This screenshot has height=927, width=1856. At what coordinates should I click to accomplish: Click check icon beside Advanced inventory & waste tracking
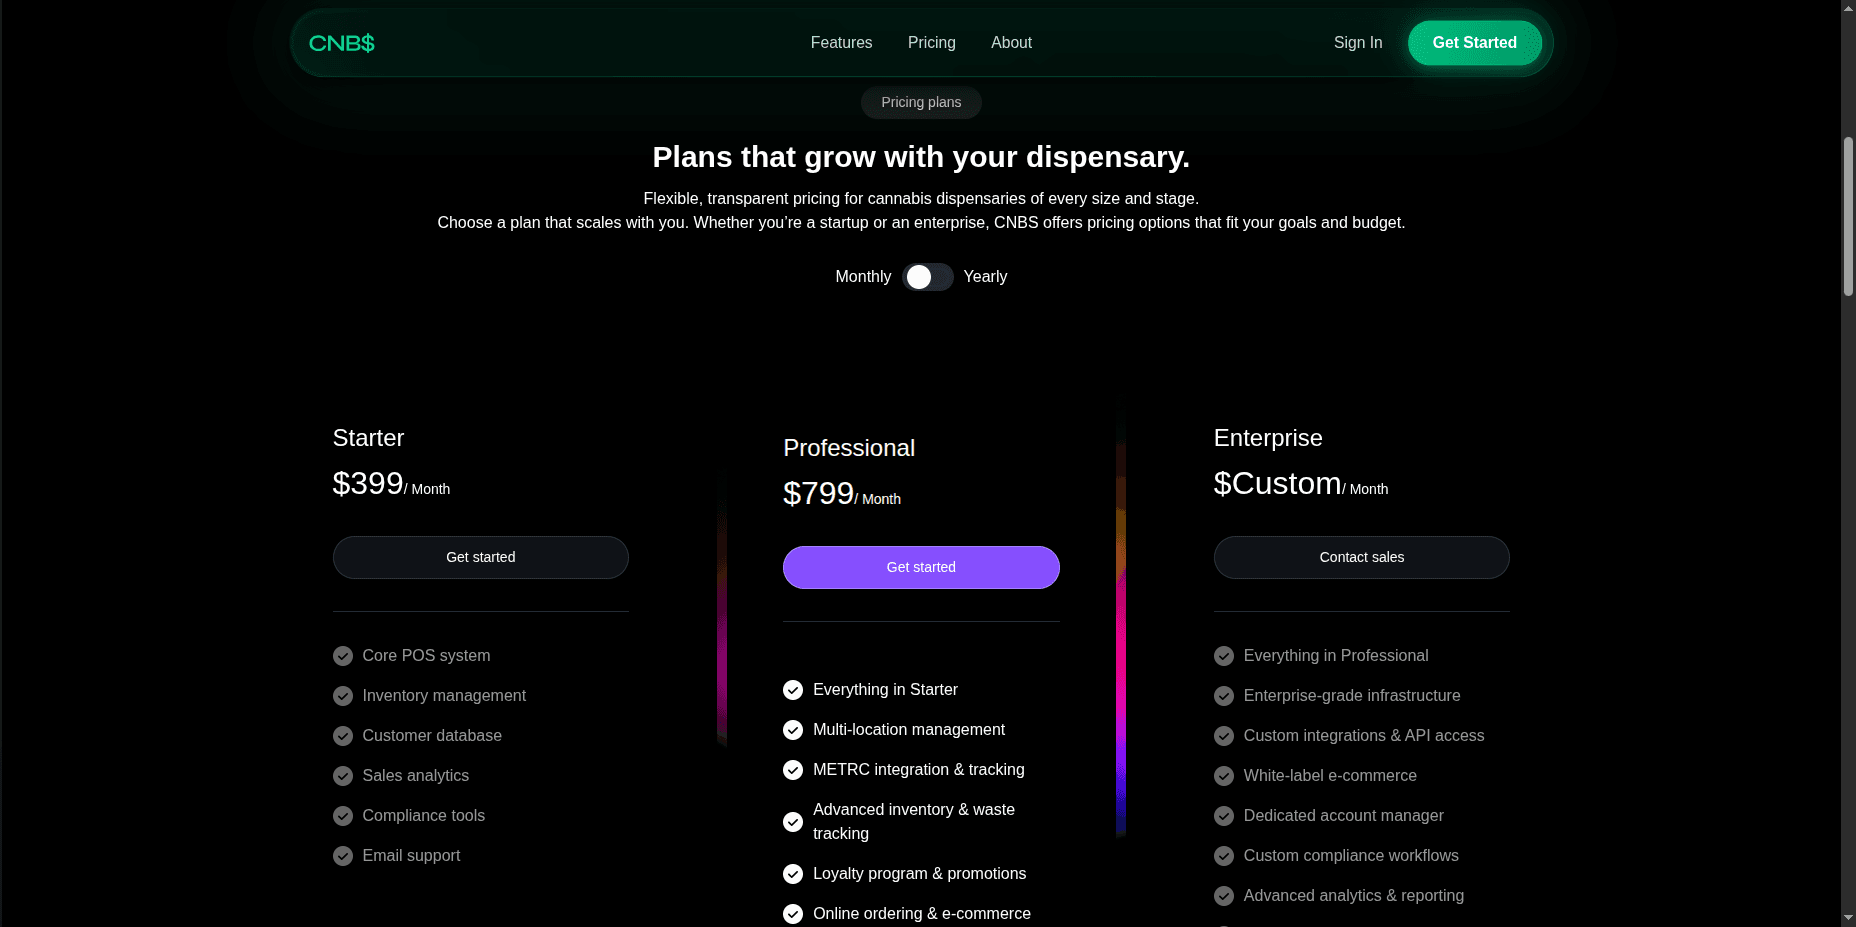(793, 822)
